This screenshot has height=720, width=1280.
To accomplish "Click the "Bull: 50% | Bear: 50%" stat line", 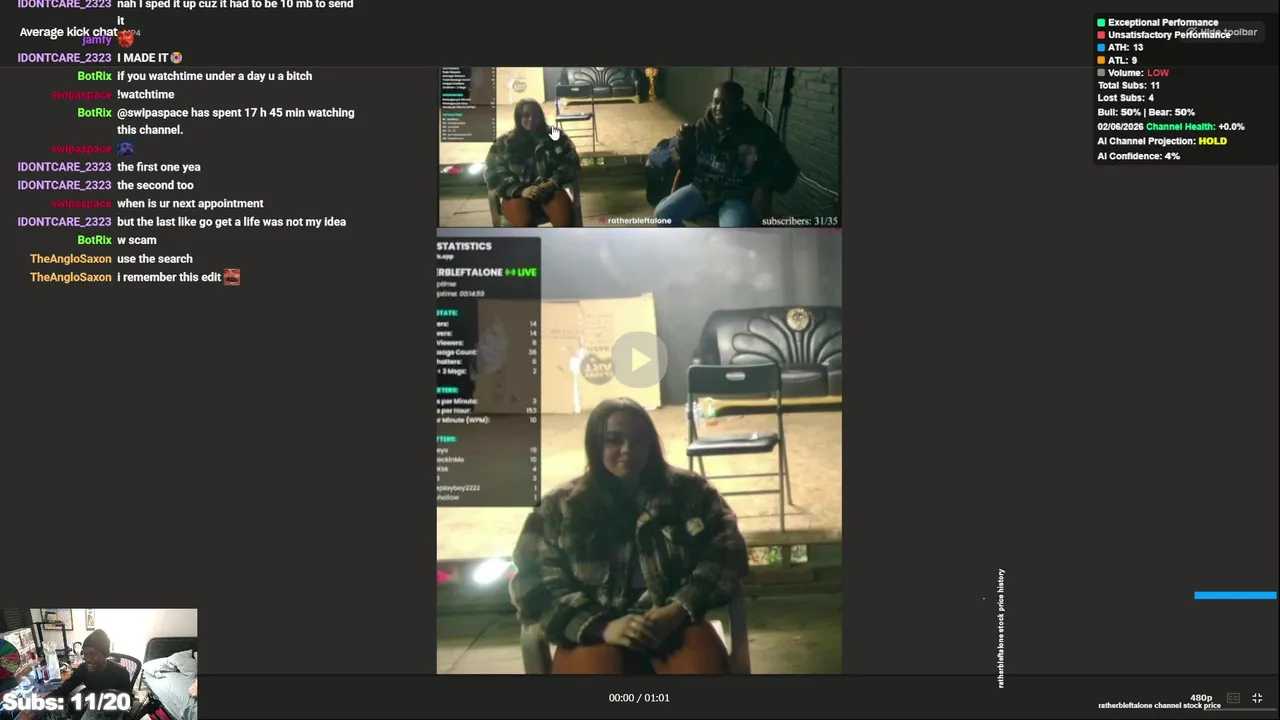I will [x=1146, y=112].
